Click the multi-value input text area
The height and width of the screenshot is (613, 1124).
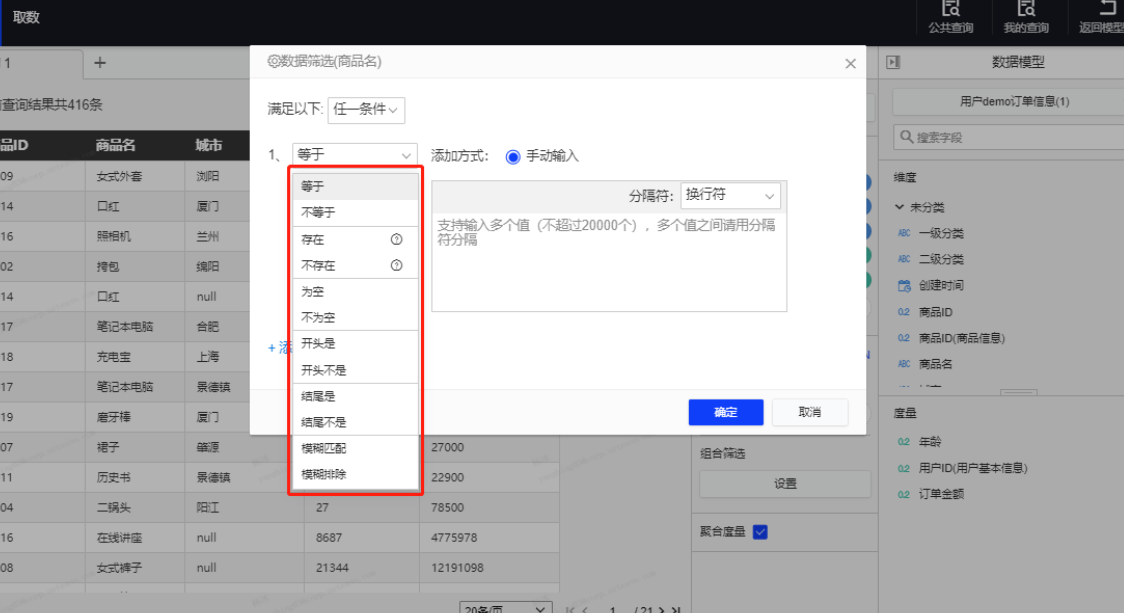608,260
